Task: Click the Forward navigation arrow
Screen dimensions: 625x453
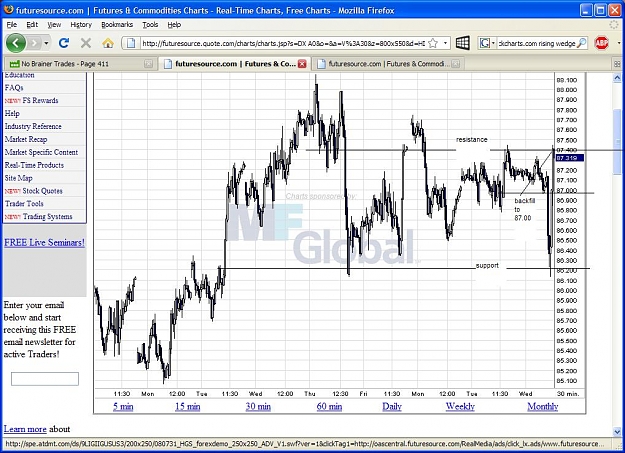Action: pos(34,43)
